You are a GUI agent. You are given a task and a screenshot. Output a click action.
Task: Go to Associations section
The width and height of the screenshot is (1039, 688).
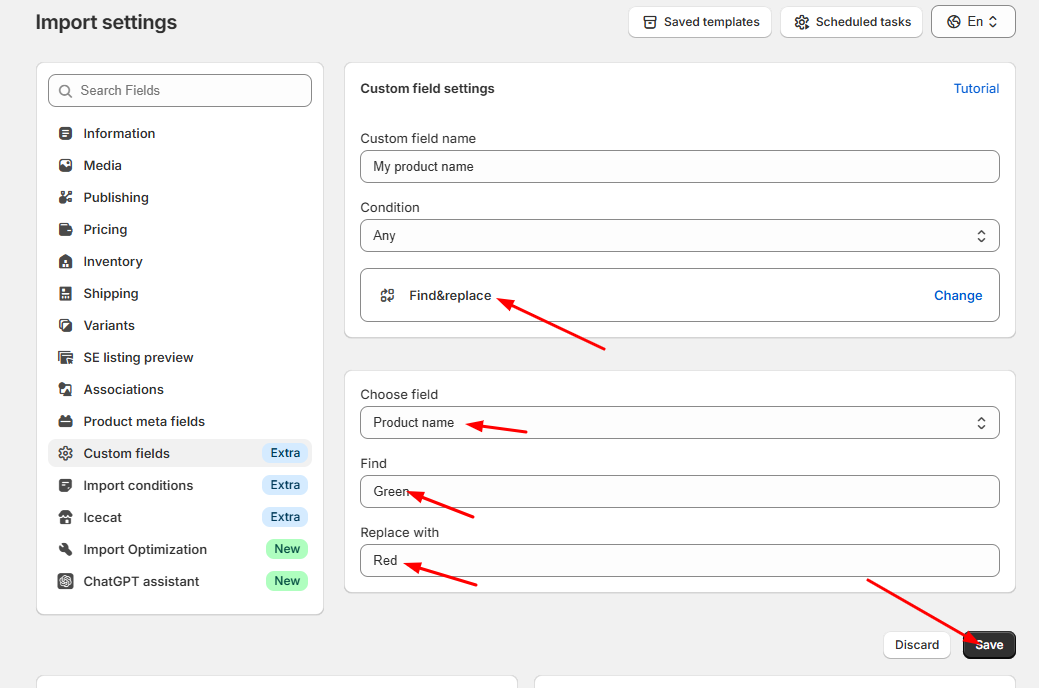pyautogui.click(x=180, y=389)
